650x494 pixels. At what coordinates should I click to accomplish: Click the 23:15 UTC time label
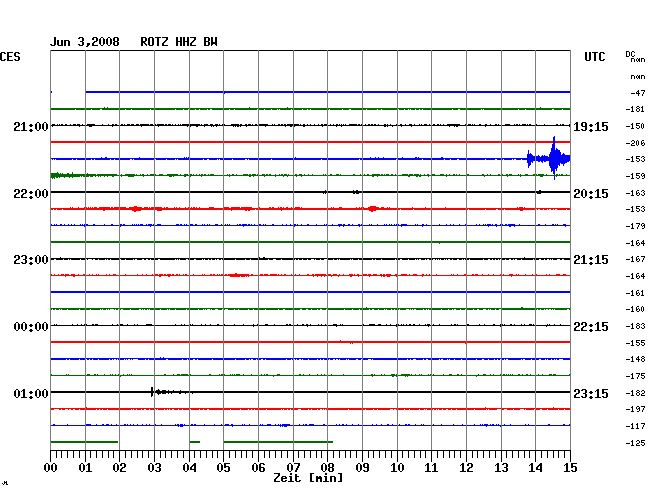point(591,393)
